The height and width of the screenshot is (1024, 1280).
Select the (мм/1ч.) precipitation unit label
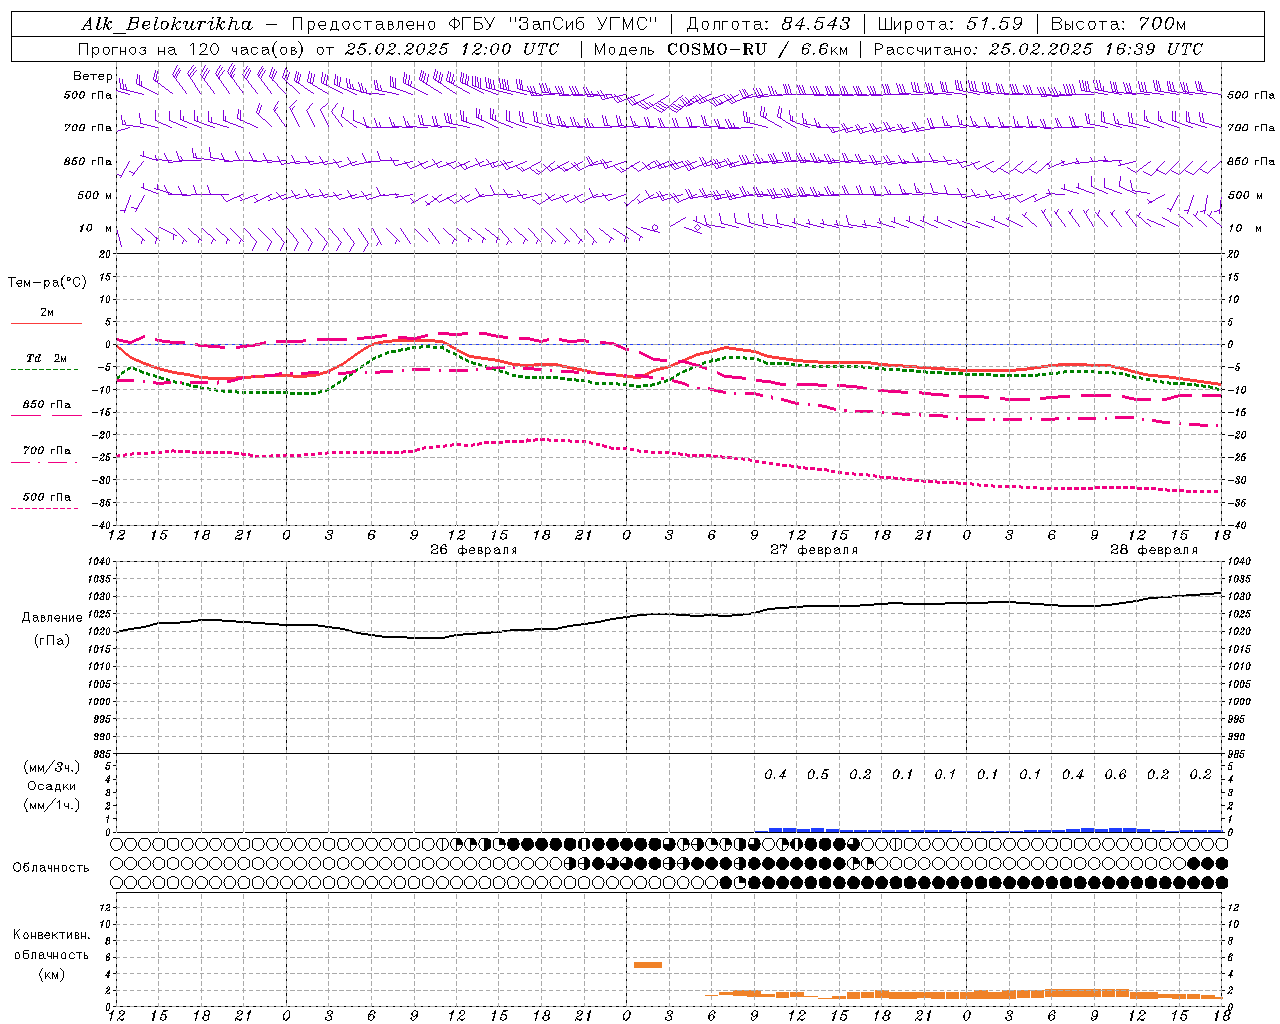(x=51, y=804)
